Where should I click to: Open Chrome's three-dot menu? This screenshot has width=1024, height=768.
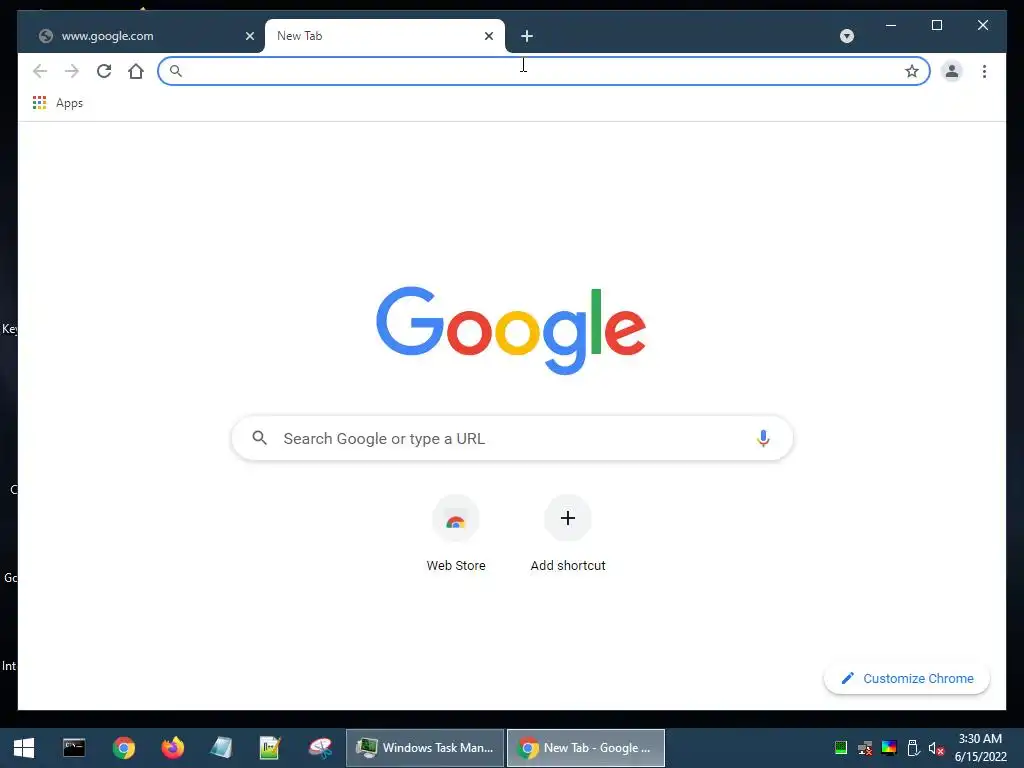pyautogui.click(x=984, y=71)
